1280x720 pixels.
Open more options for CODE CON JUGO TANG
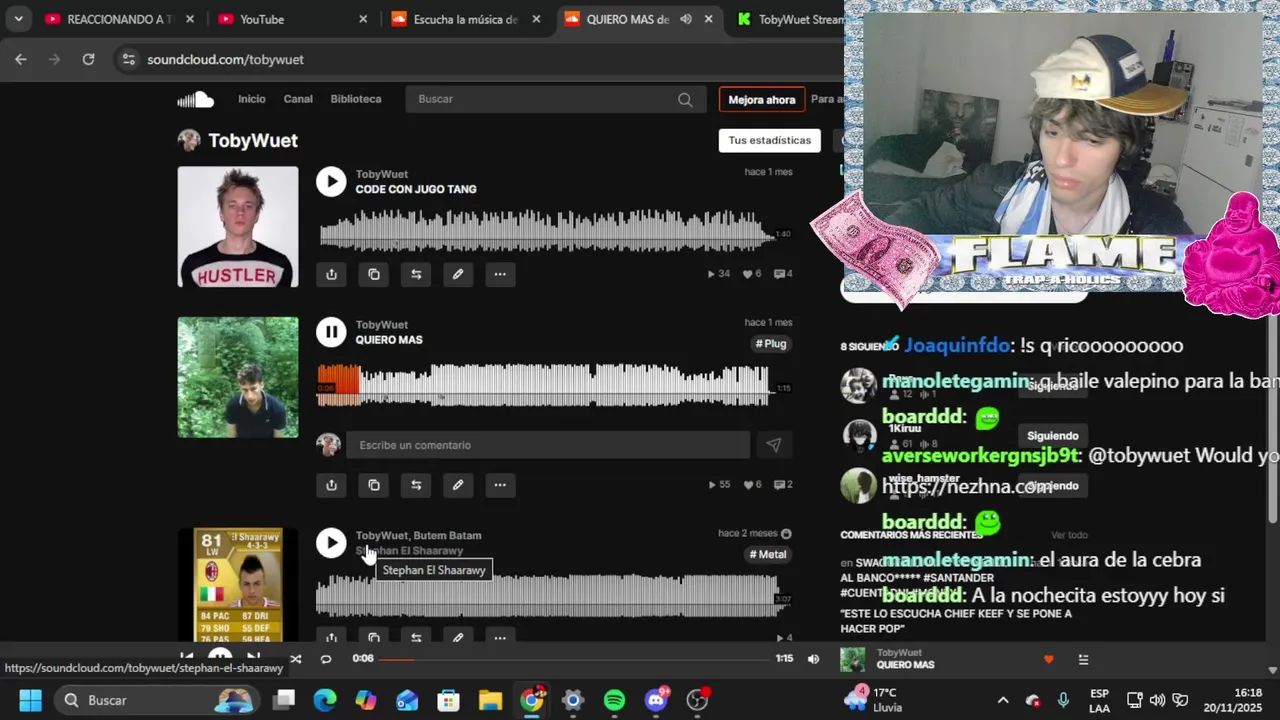point(500,274)
